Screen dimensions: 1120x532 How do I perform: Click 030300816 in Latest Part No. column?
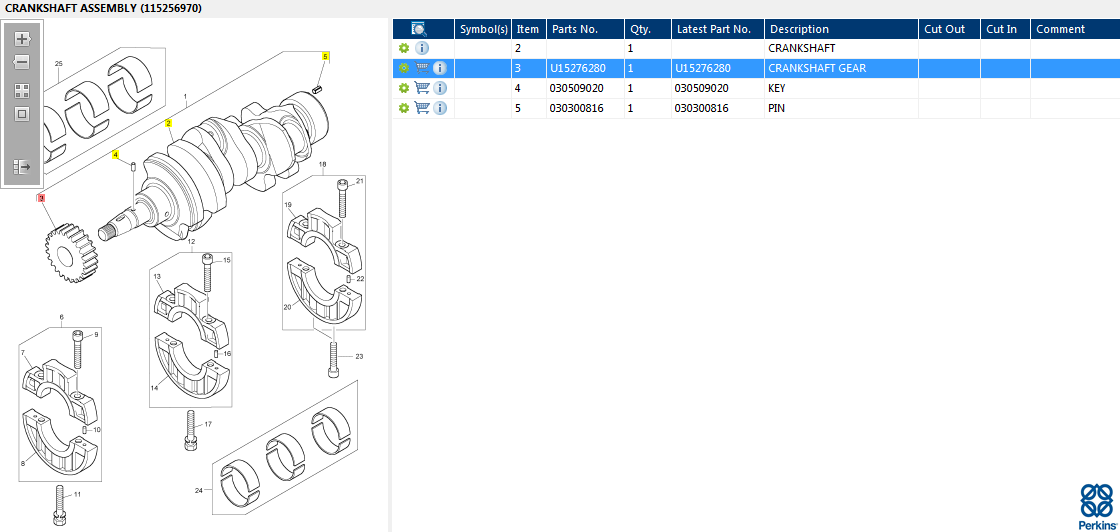701,109
